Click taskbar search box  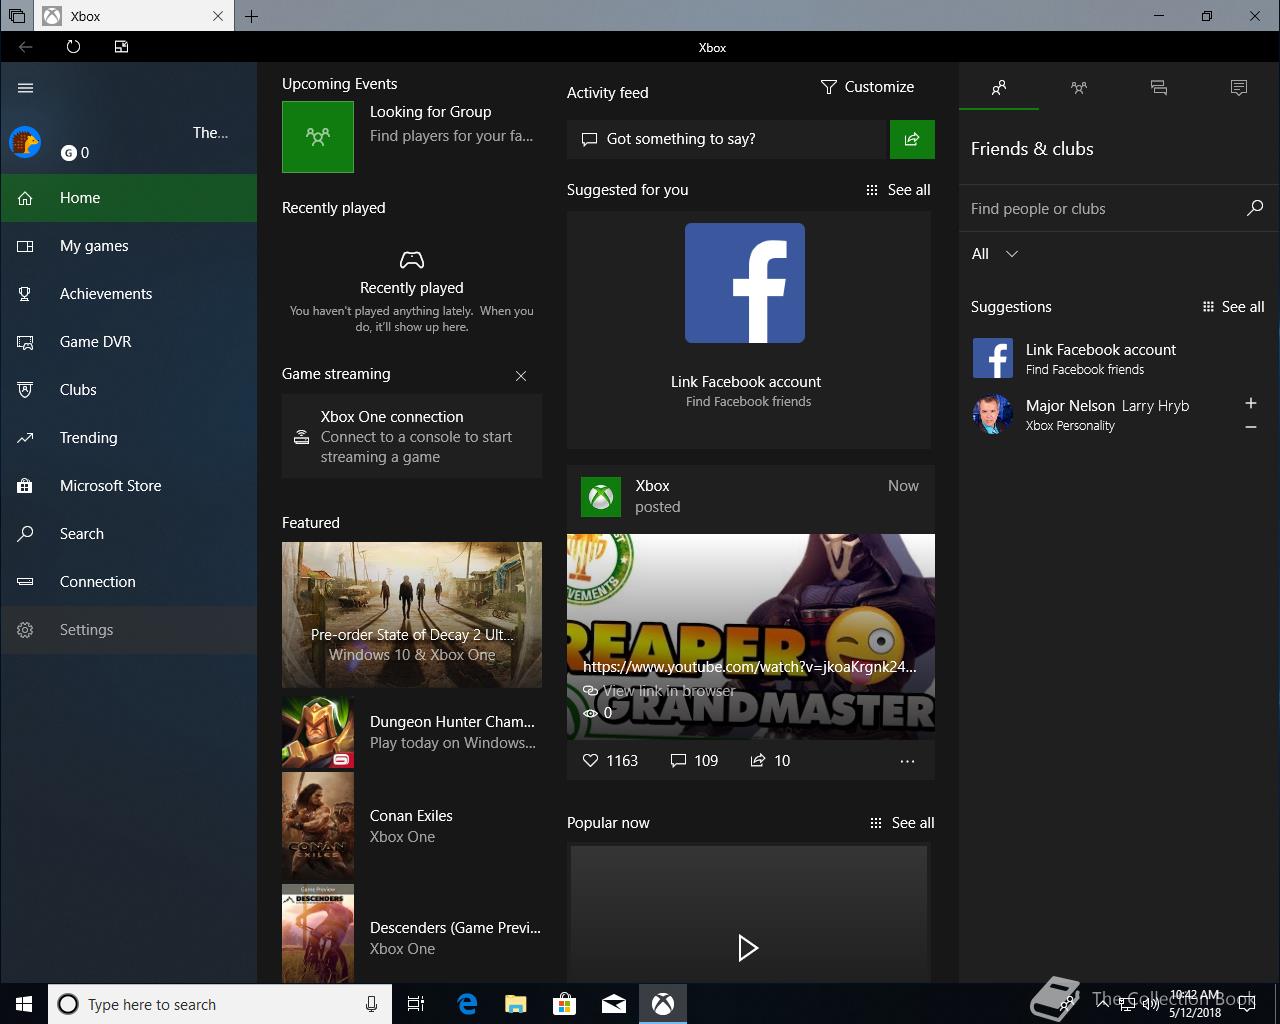click(x=220, y=1004)
